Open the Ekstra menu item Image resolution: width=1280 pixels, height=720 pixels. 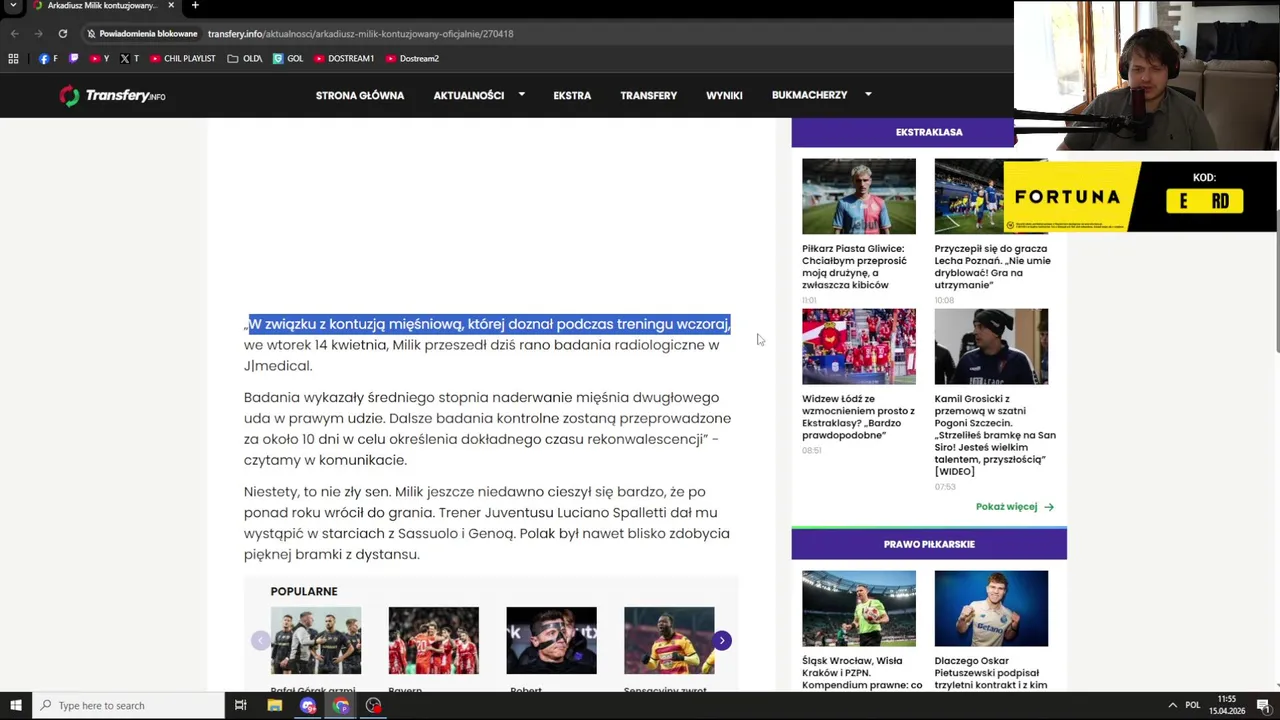tap(572, 95)
